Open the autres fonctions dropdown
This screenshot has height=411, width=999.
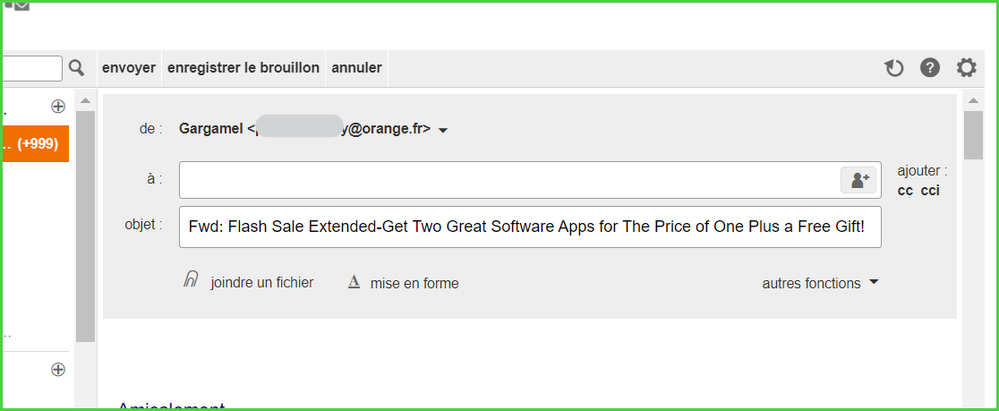(x=820, y=283)
